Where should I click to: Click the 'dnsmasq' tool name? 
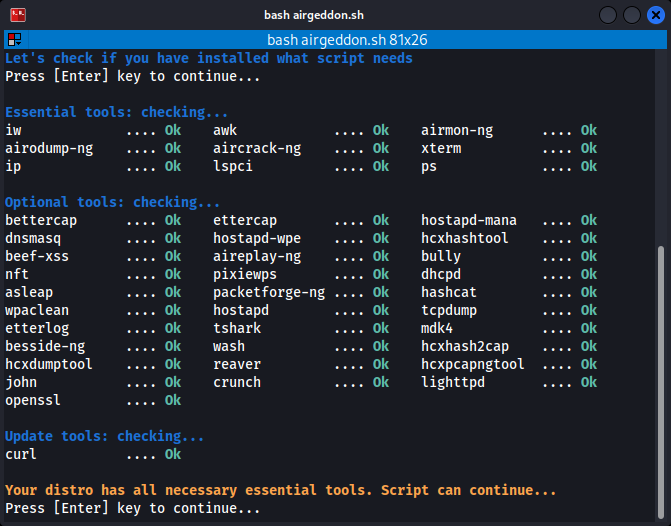tap(33, 238)
